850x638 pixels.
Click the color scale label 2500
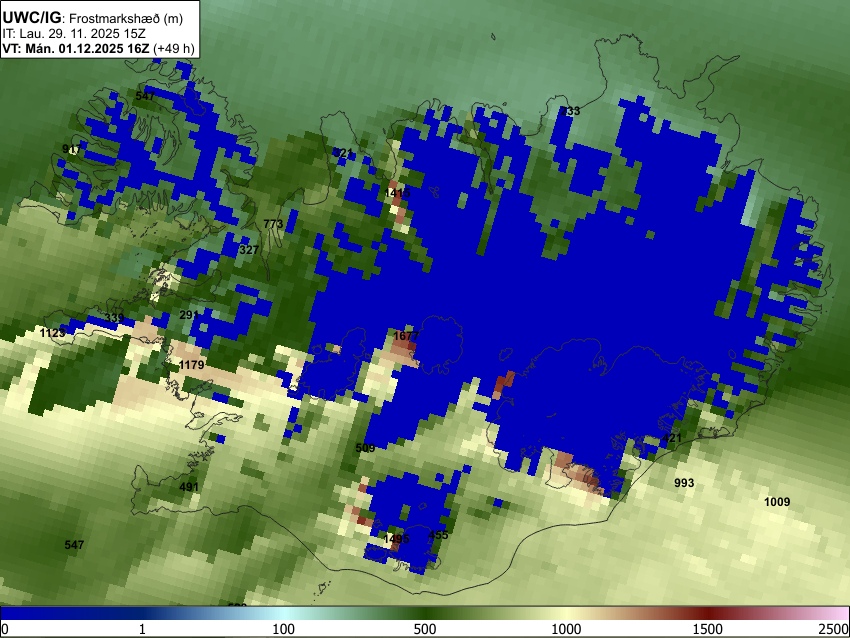[x=834, y=629]
